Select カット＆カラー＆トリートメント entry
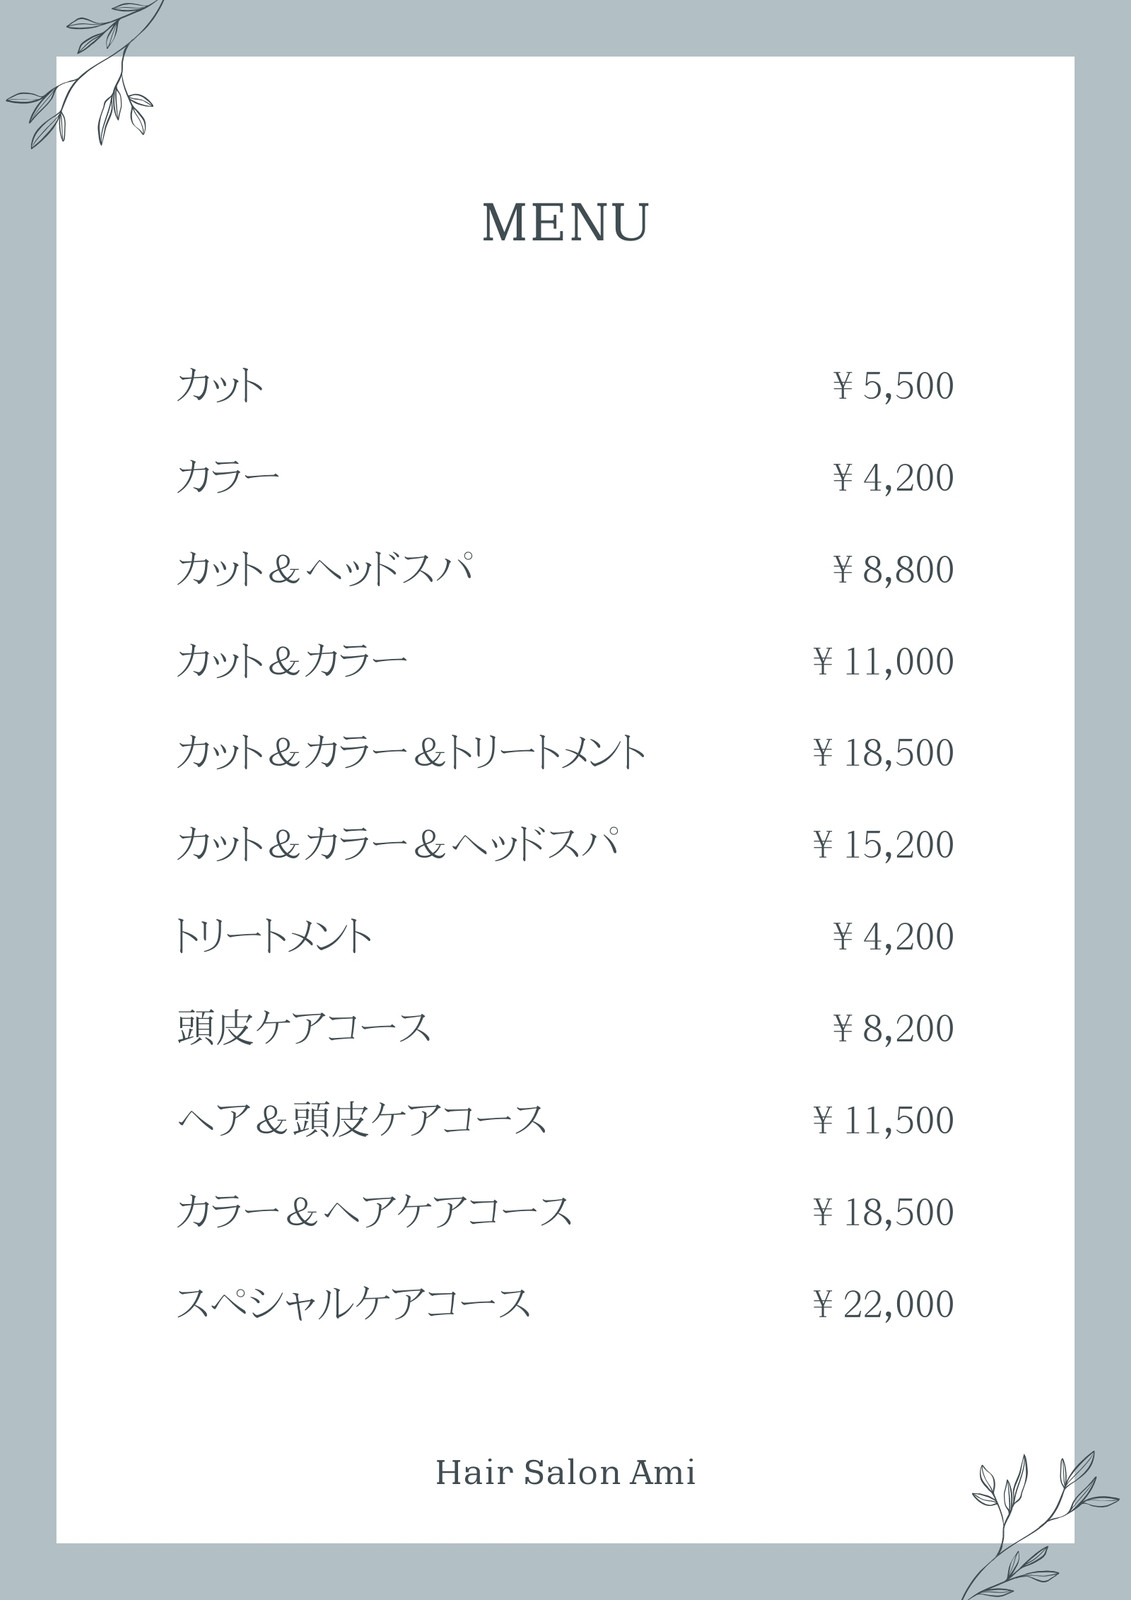This screenshot has width=1131, height=1600. coord(411,752)
